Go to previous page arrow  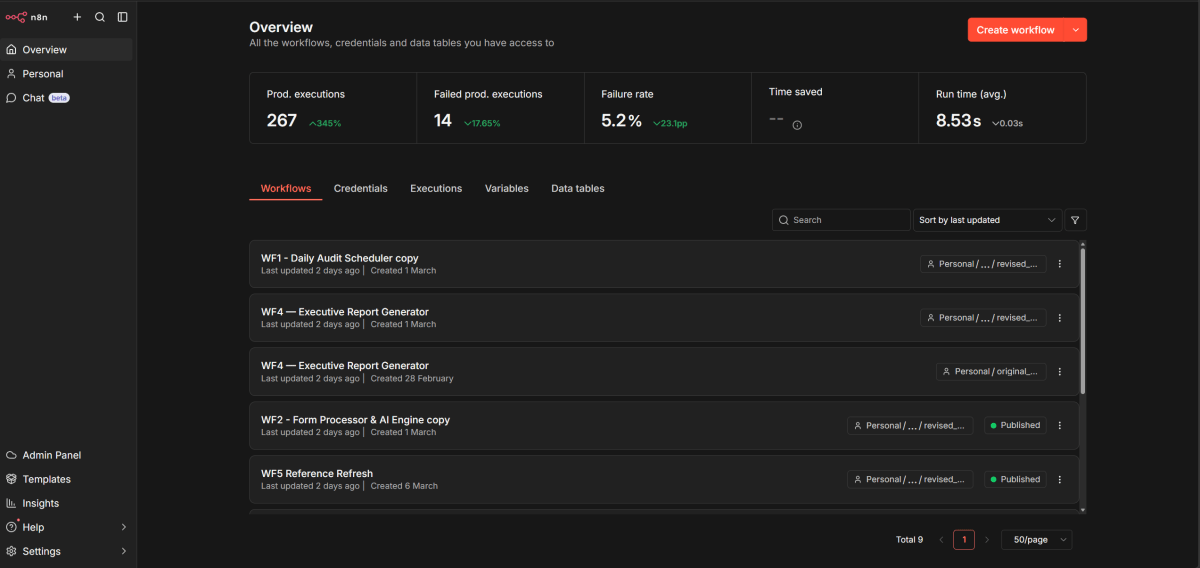(941, 540)
